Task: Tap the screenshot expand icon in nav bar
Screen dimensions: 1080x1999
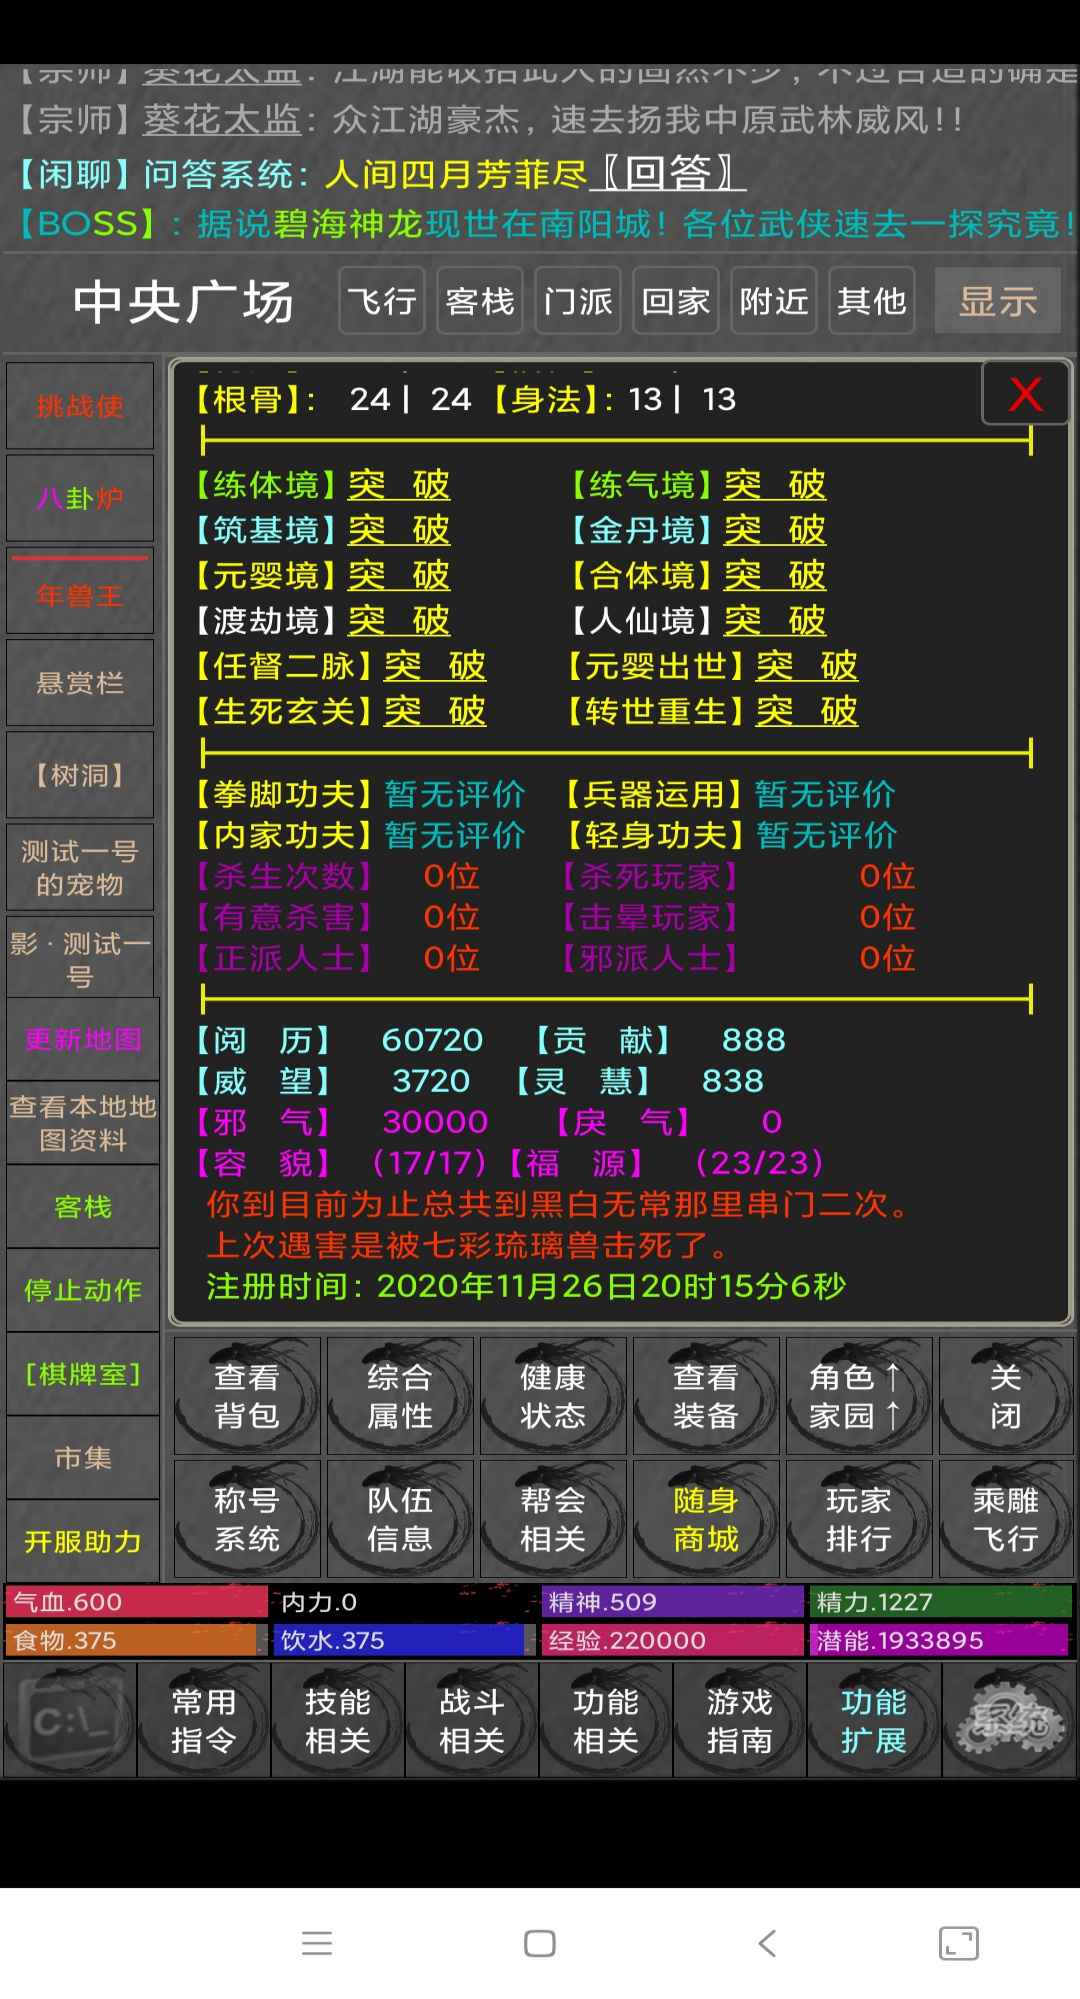Action: pyautogui.click(x=959, y=1943)
